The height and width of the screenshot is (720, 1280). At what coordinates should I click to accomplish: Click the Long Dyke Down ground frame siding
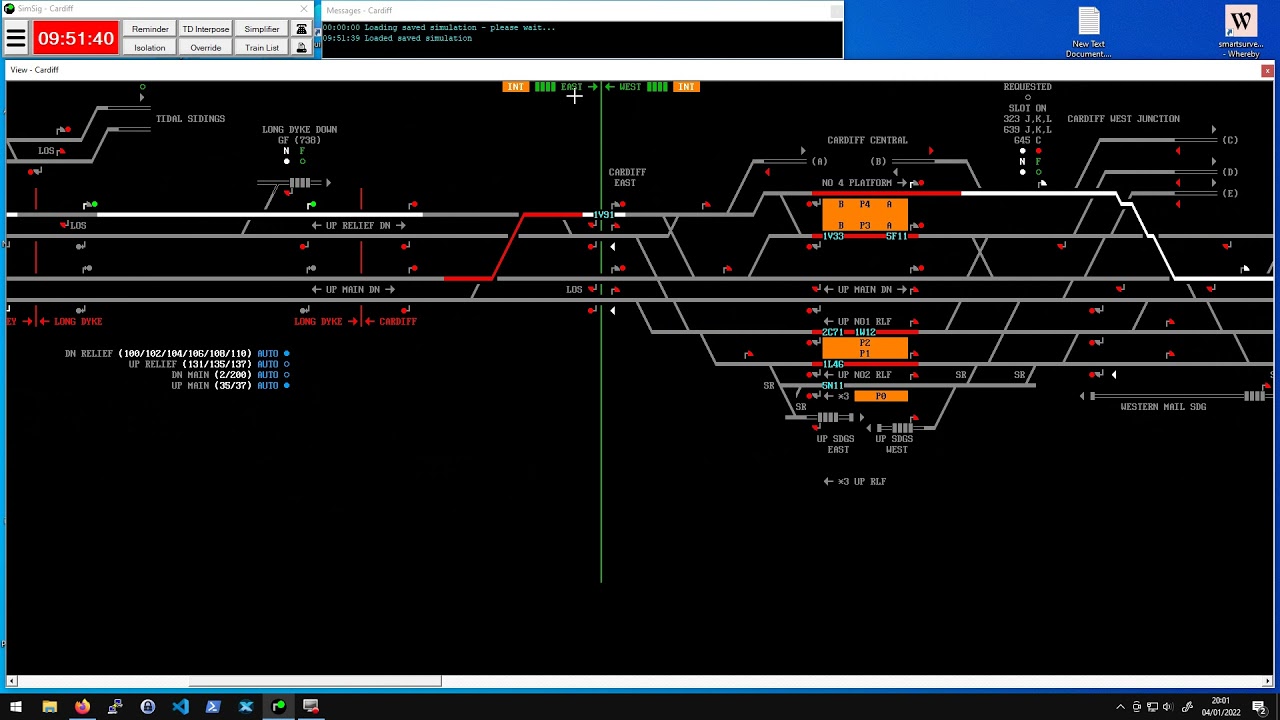pos(294,183)
